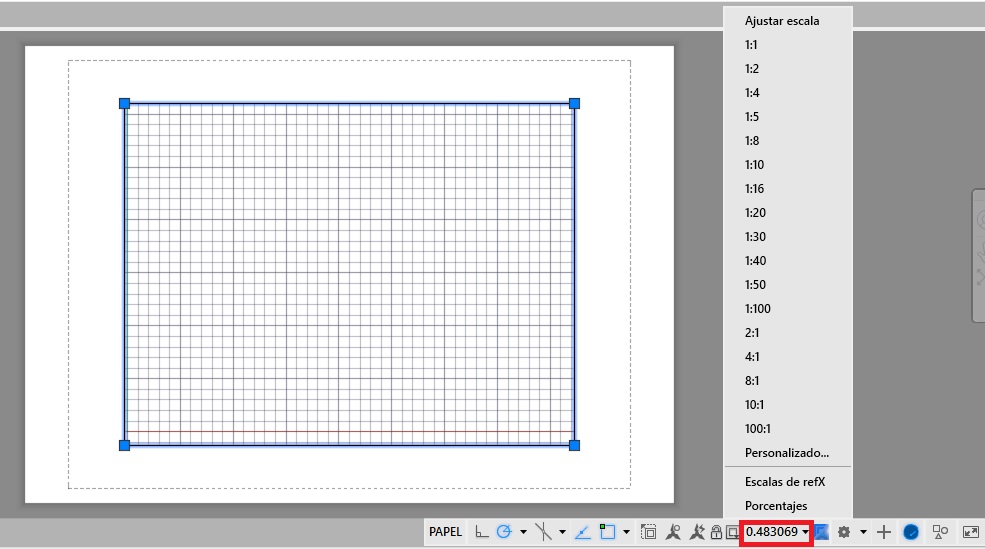Toggle object snap tracking icon
Viewport: 985px width, 549px height.
[583, 533]
